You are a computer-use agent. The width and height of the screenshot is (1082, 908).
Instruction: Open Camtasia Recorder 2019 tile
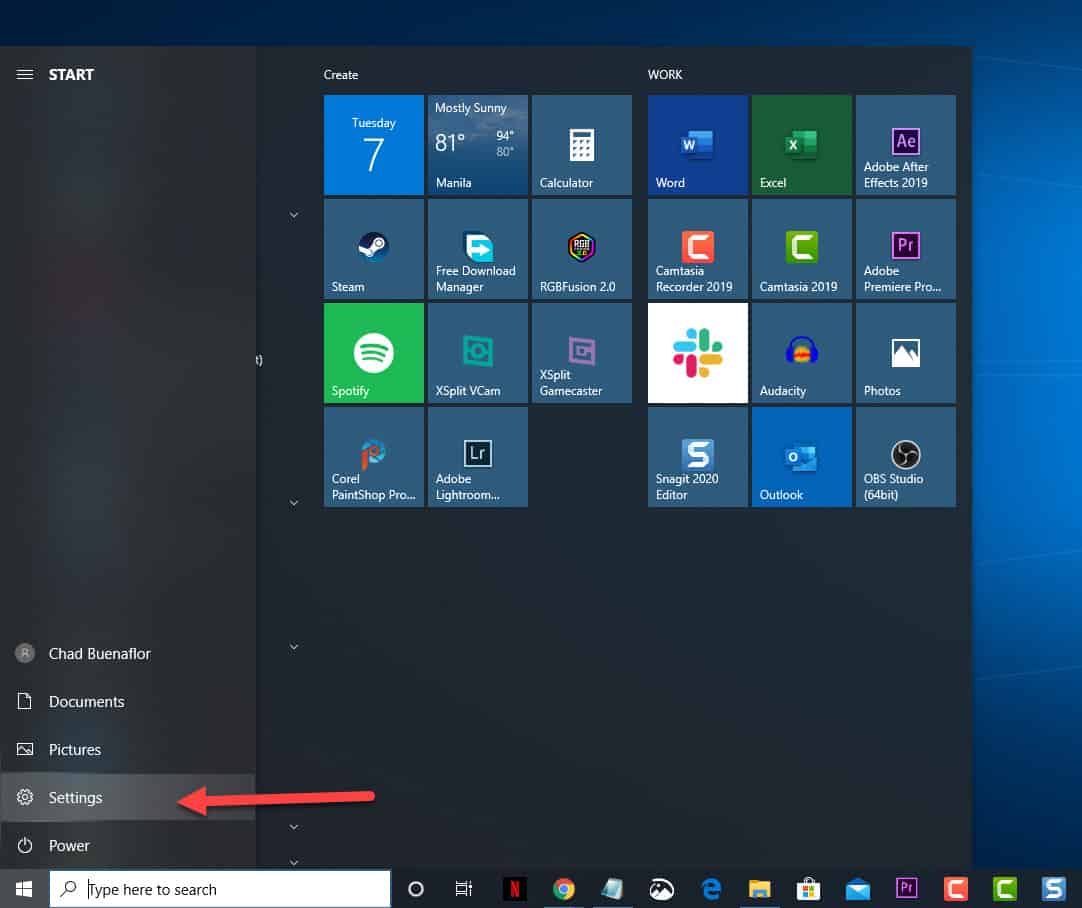(x=698, y=249)
